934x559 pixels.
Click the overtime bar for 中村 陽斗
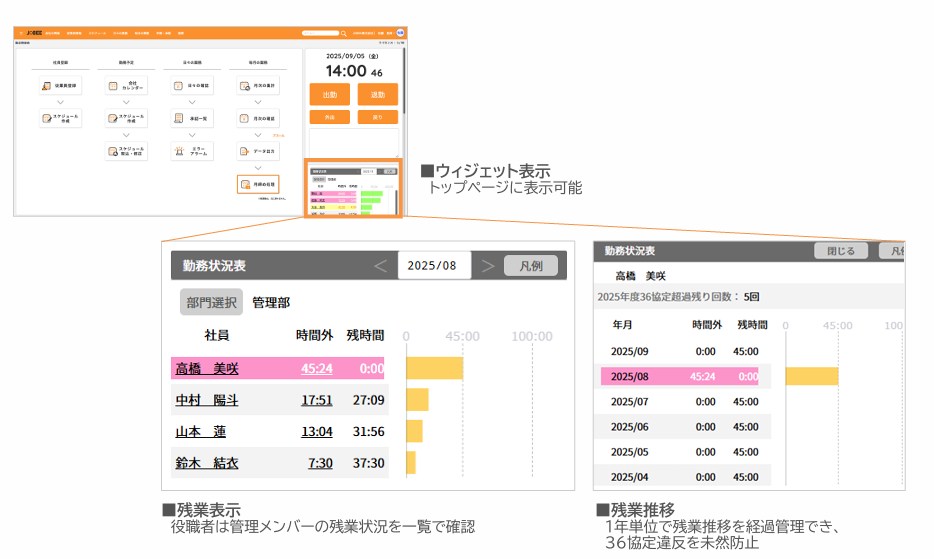(x=418, y=400)
